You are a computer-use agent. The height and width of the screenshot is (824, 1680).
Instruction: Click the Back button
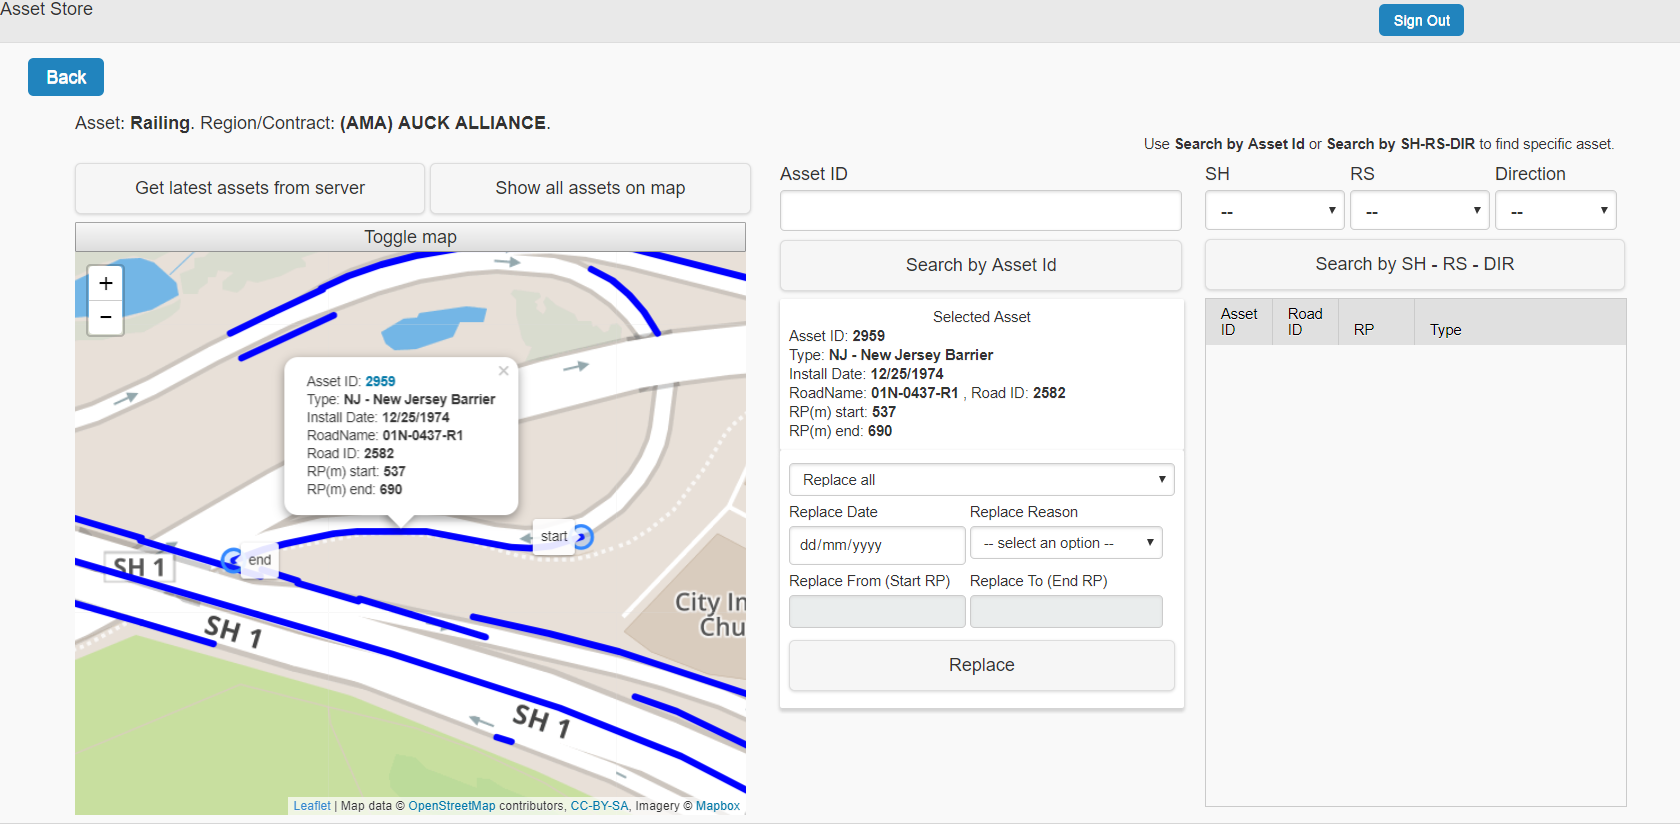[x=66, y=77]
